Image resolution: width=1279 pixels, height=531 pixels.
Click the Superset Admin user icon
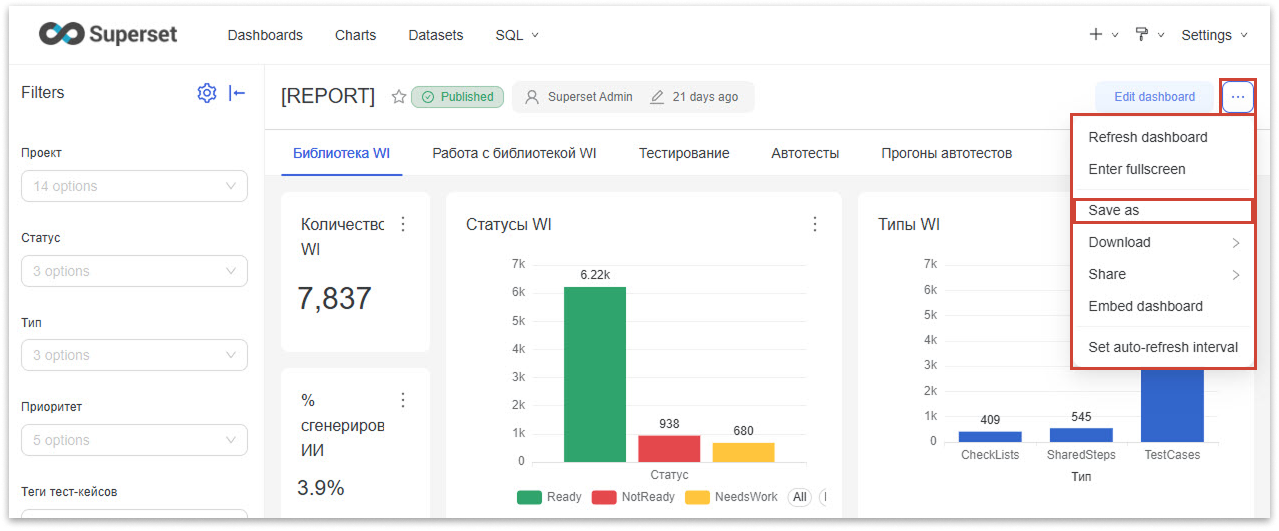(532, 97)
